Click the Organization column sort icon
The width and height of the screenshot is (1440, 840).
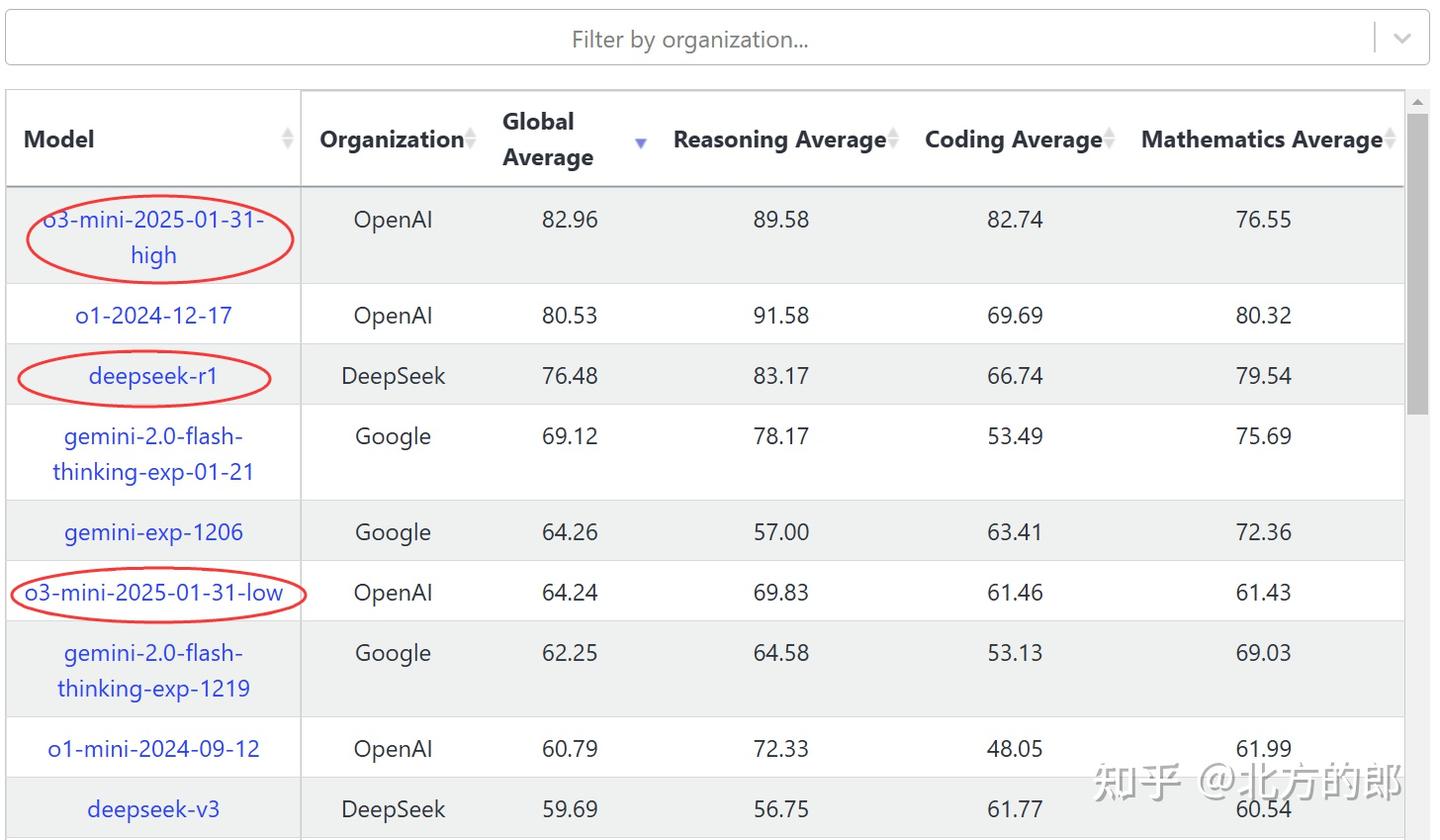[471, 139]
